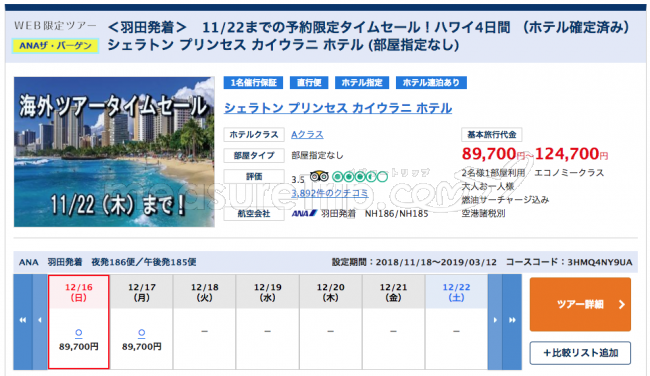Select the 12/17 (月) date column
The width and height of the screenshot is (650, 376).
coord(142,322)
